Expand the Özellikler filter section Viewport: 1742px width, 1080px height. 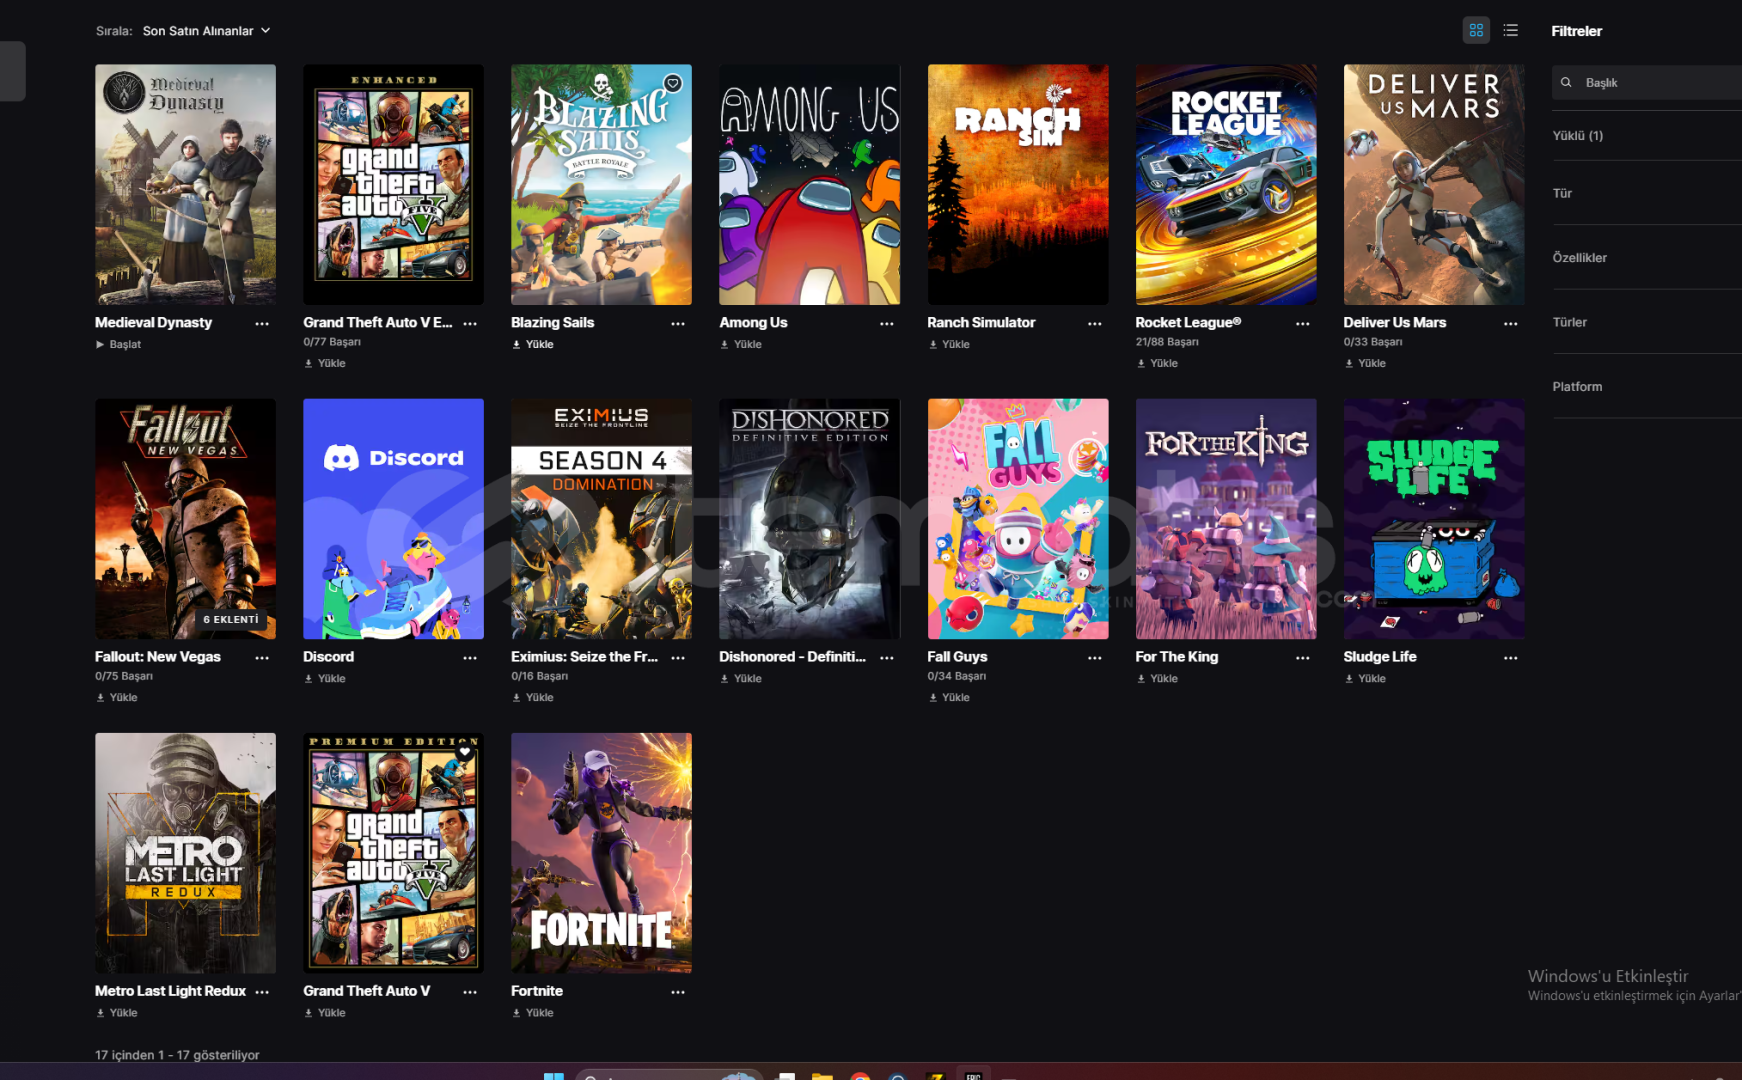click(1647, 258)
